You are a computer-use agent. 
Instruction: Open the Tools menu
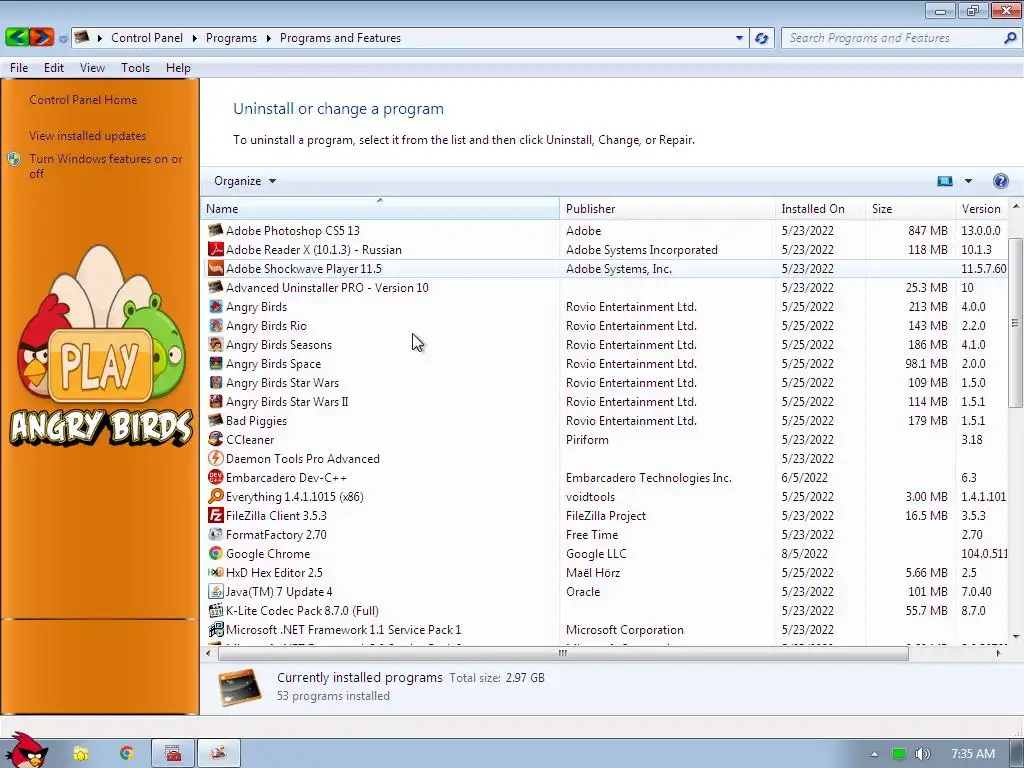pyautogui.click(x=135, y=68)
